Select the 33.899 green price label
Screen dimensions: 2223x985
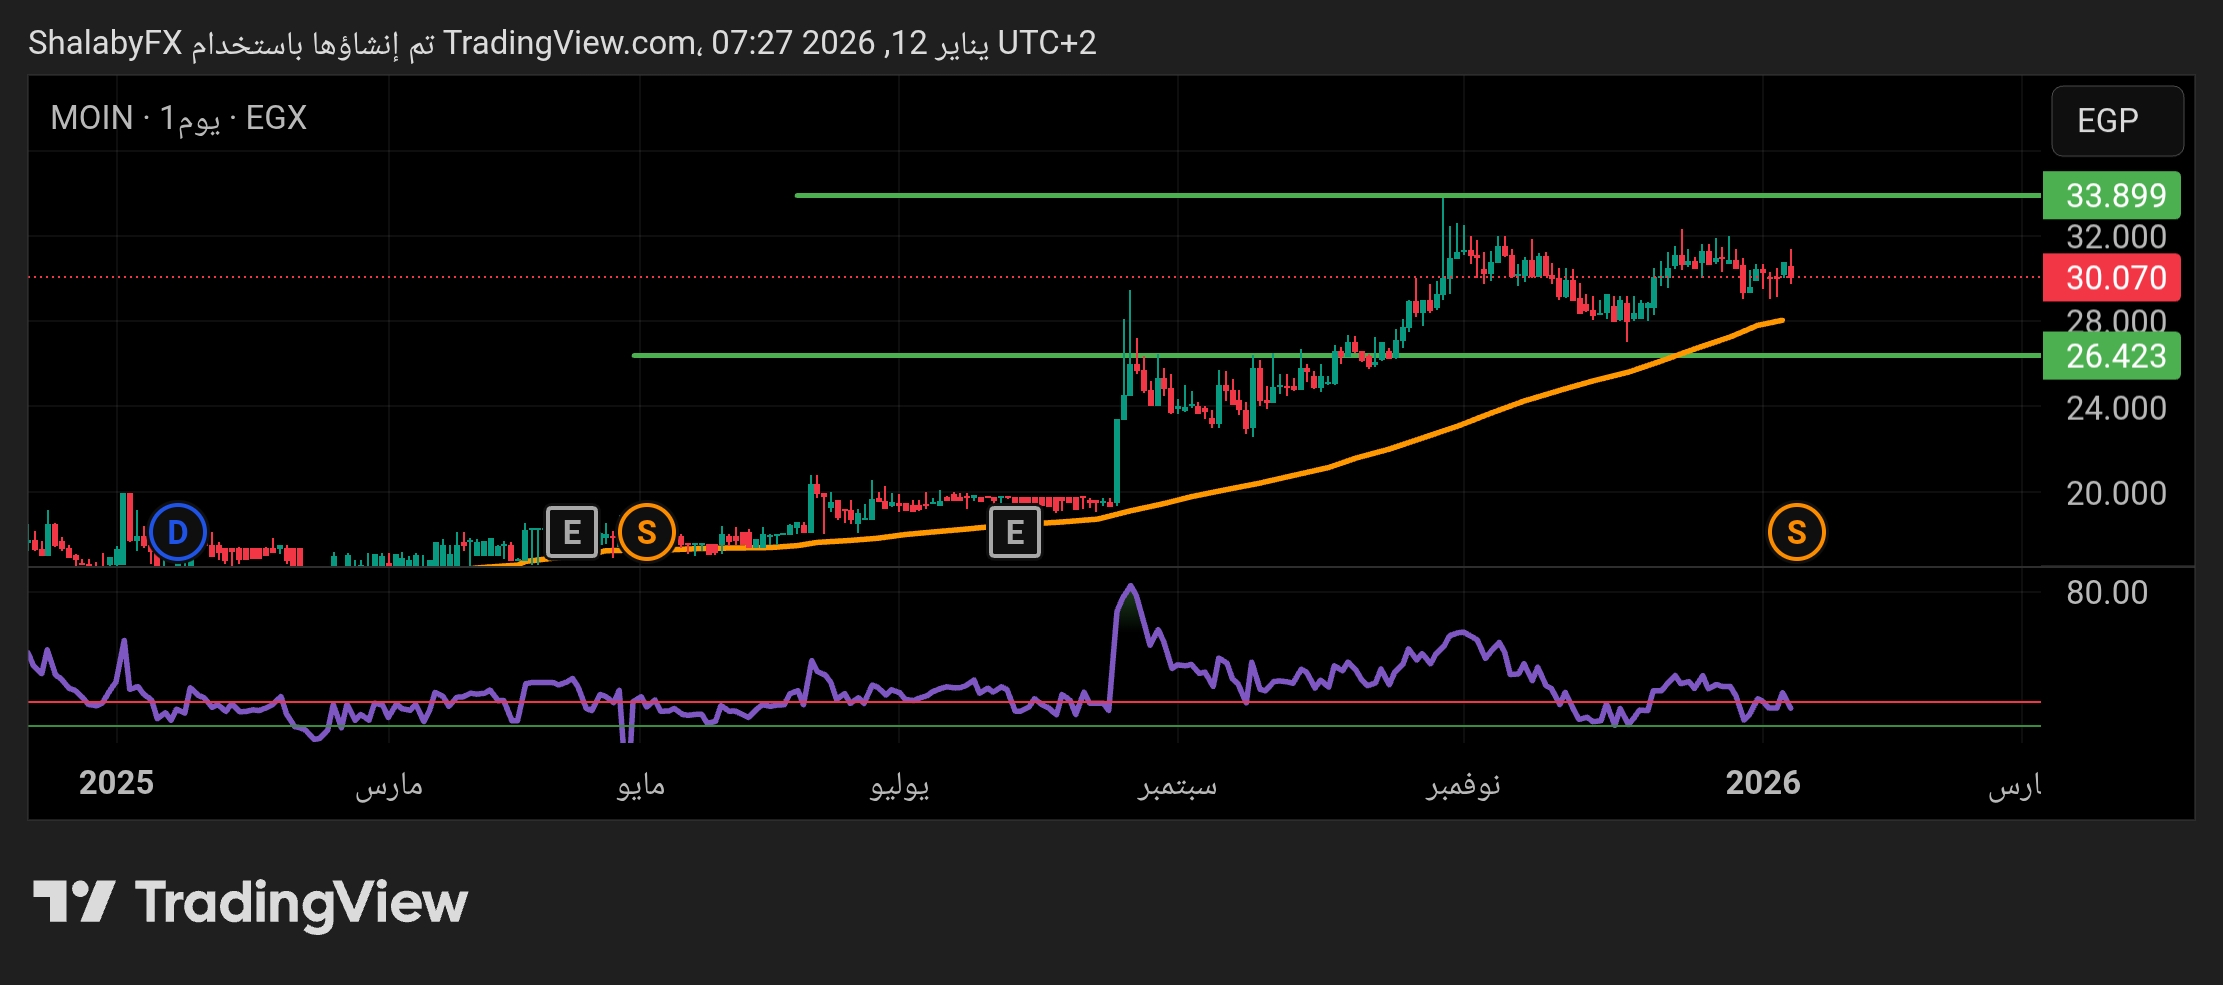[x=2111, y=195]
